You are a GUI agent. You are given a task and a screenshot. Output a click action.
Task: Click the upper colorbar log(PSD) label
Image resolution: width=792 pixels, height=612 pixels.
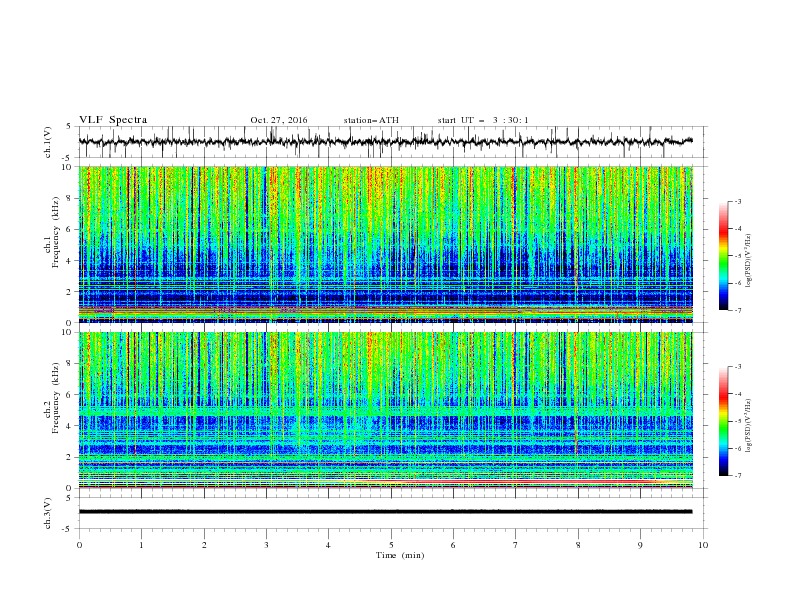(x=749, y=261)
